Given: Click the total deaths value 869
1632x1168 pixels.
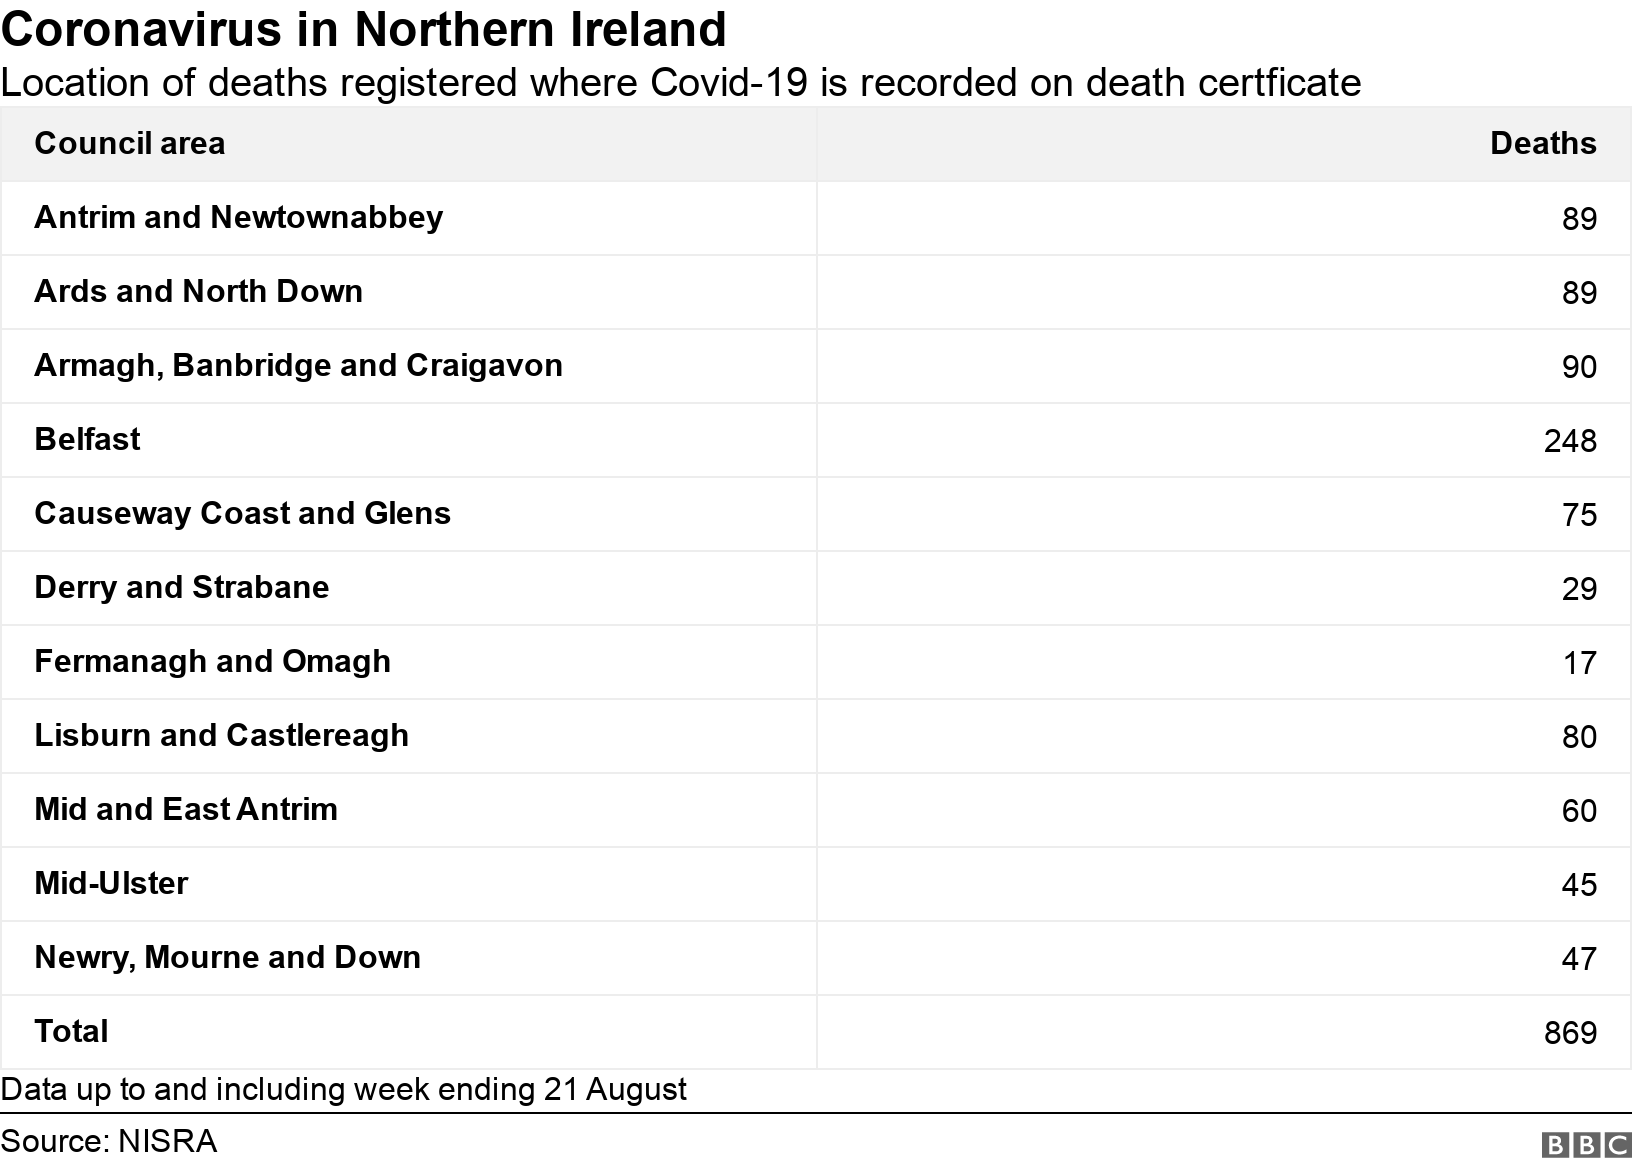Looking at the screenshot, I should coord(1570,1033).
